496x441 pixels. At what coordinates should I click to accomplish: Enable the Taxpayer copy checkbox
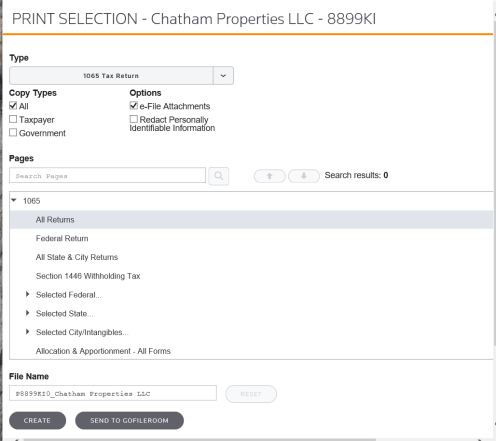click(13, 119)
